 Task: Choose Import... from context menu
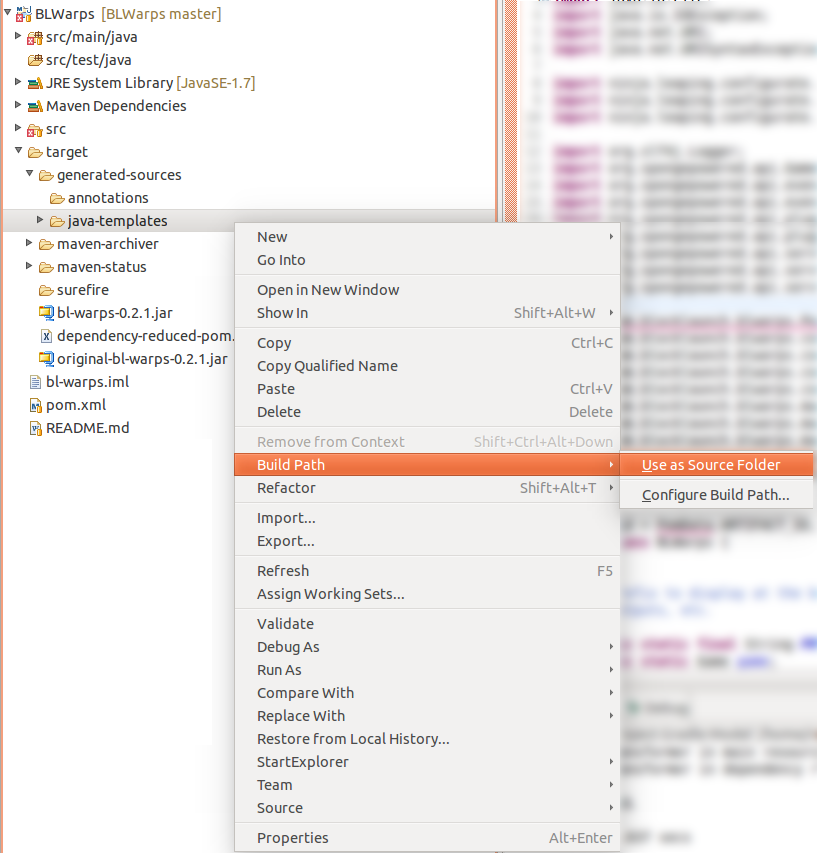427,518
